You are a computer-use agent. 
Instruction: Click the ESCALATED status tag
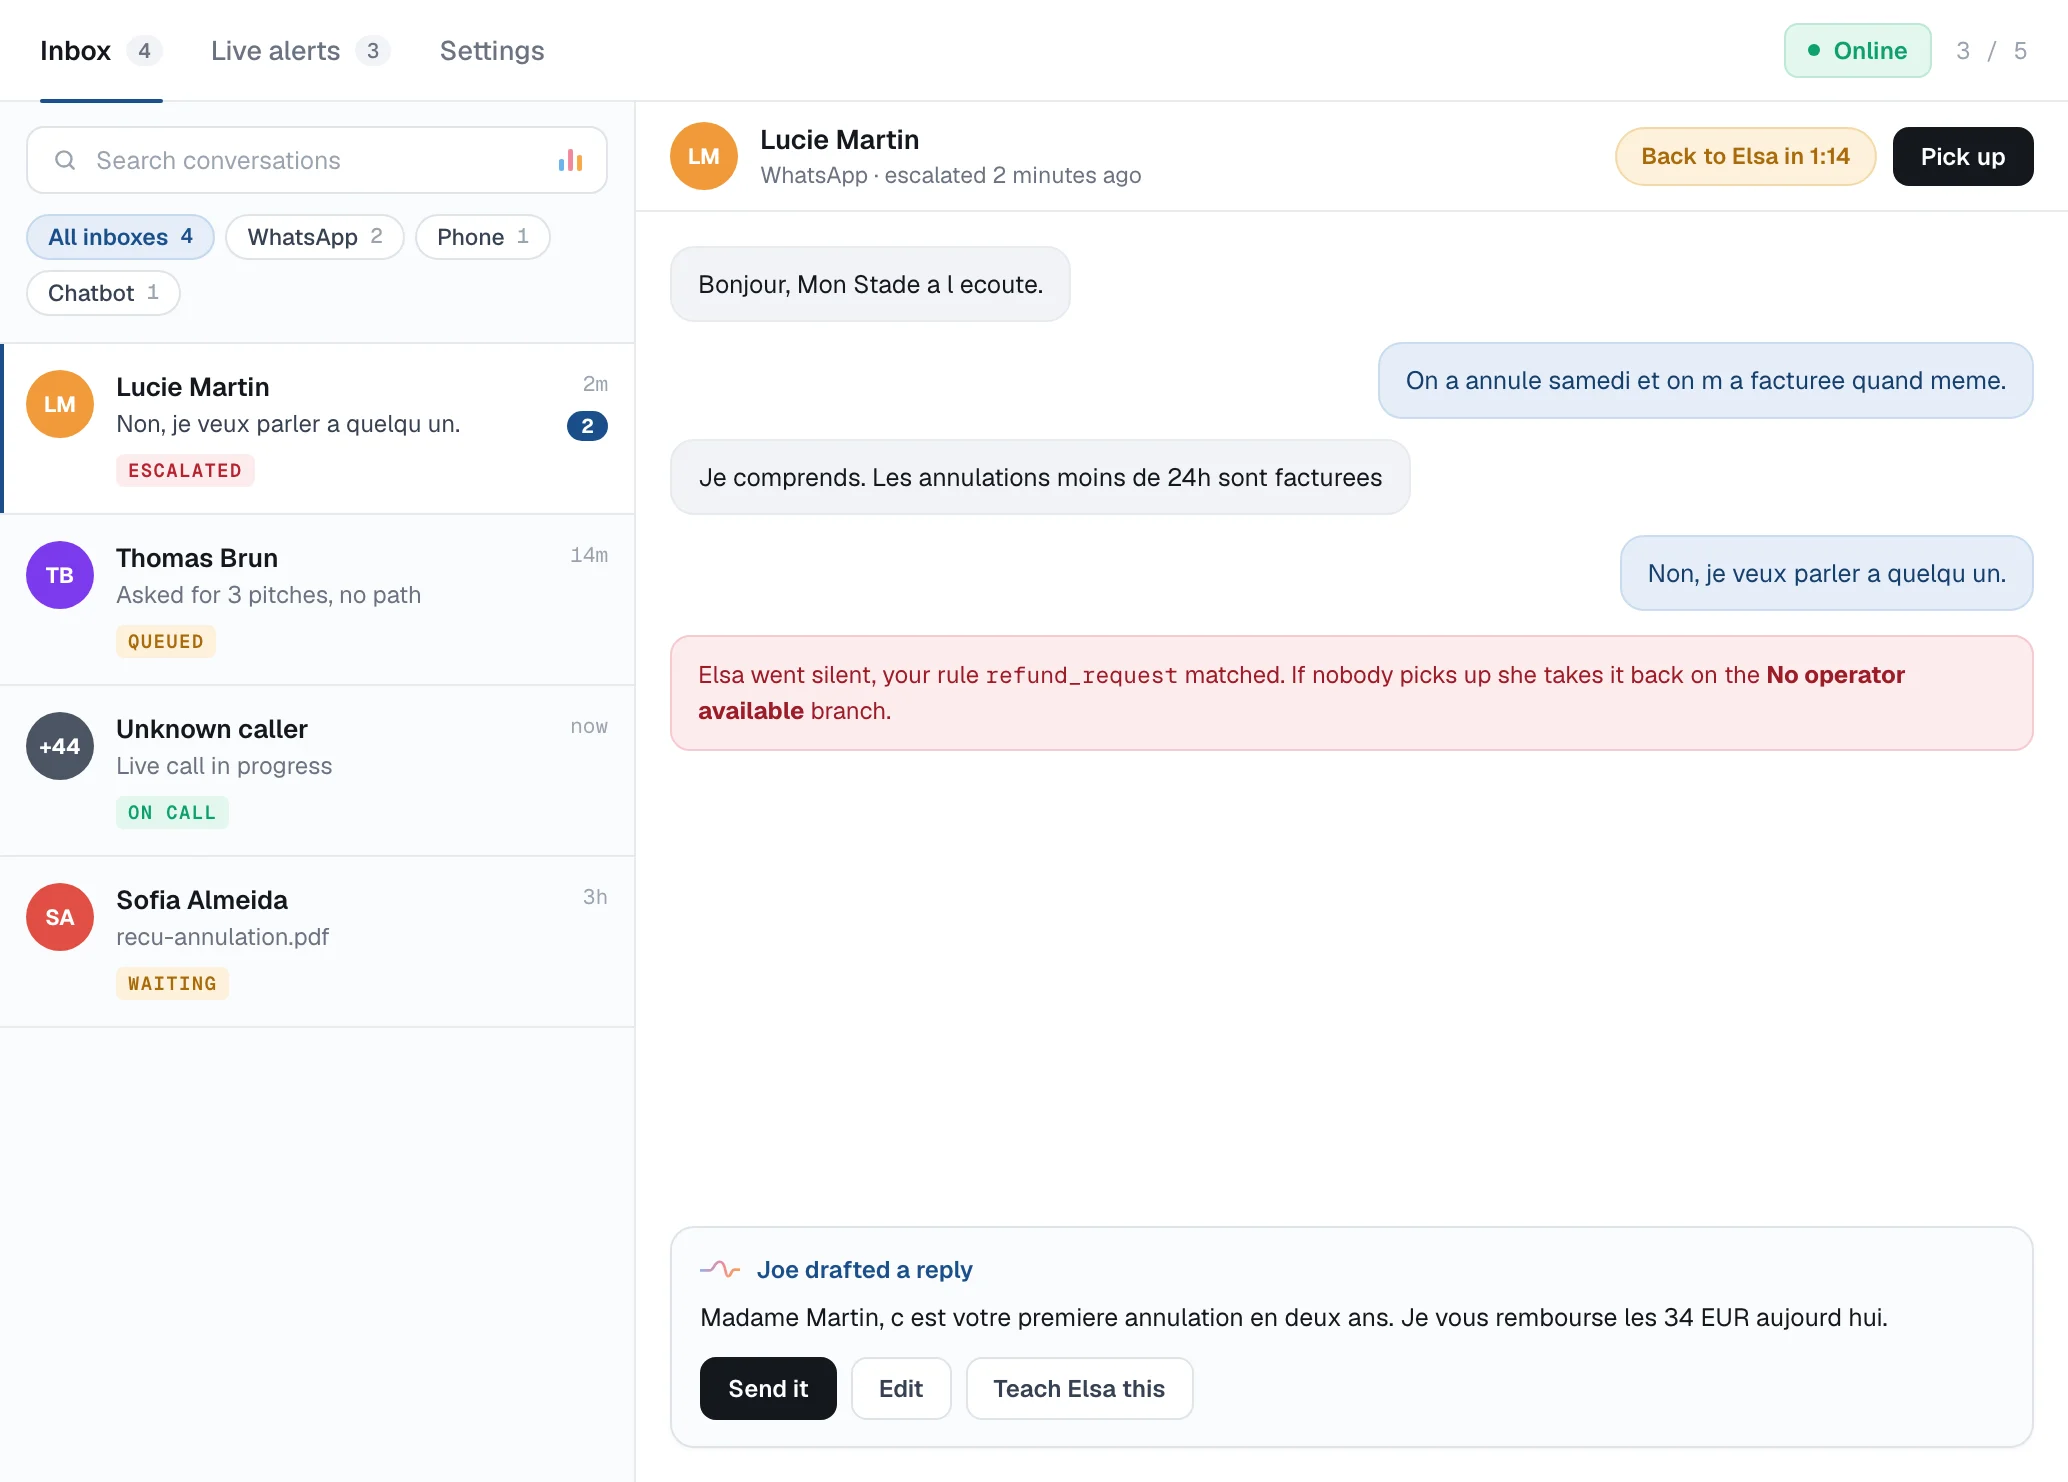click(185, 470)
